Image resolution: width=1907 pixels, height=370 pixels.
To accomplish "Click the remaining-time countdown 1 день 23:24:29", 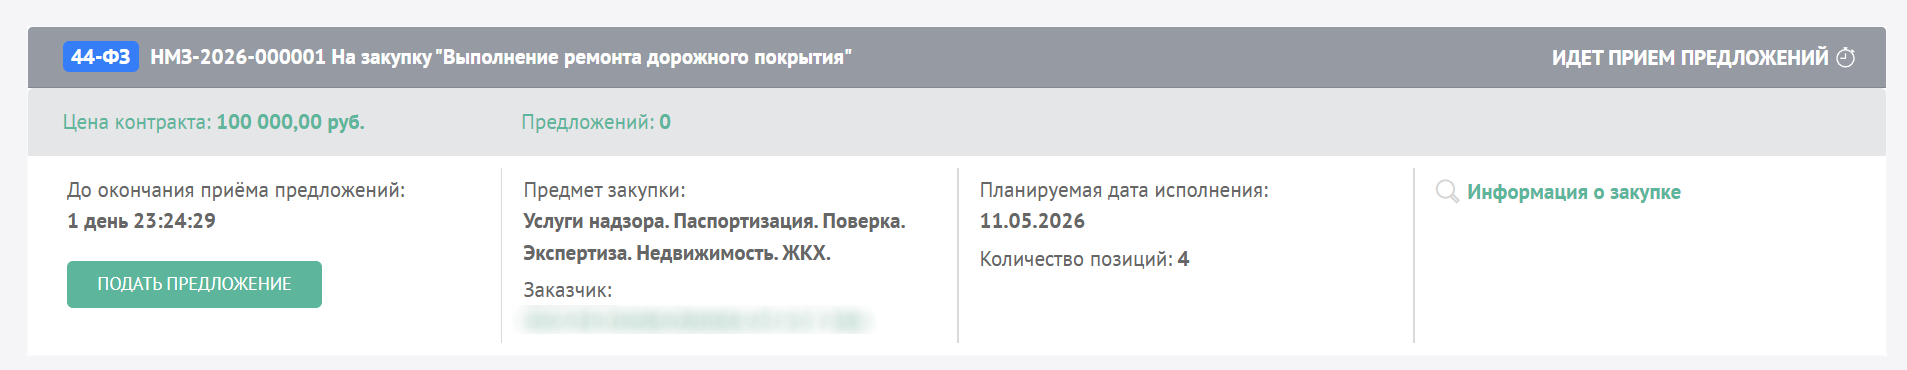I will (141, 221).
